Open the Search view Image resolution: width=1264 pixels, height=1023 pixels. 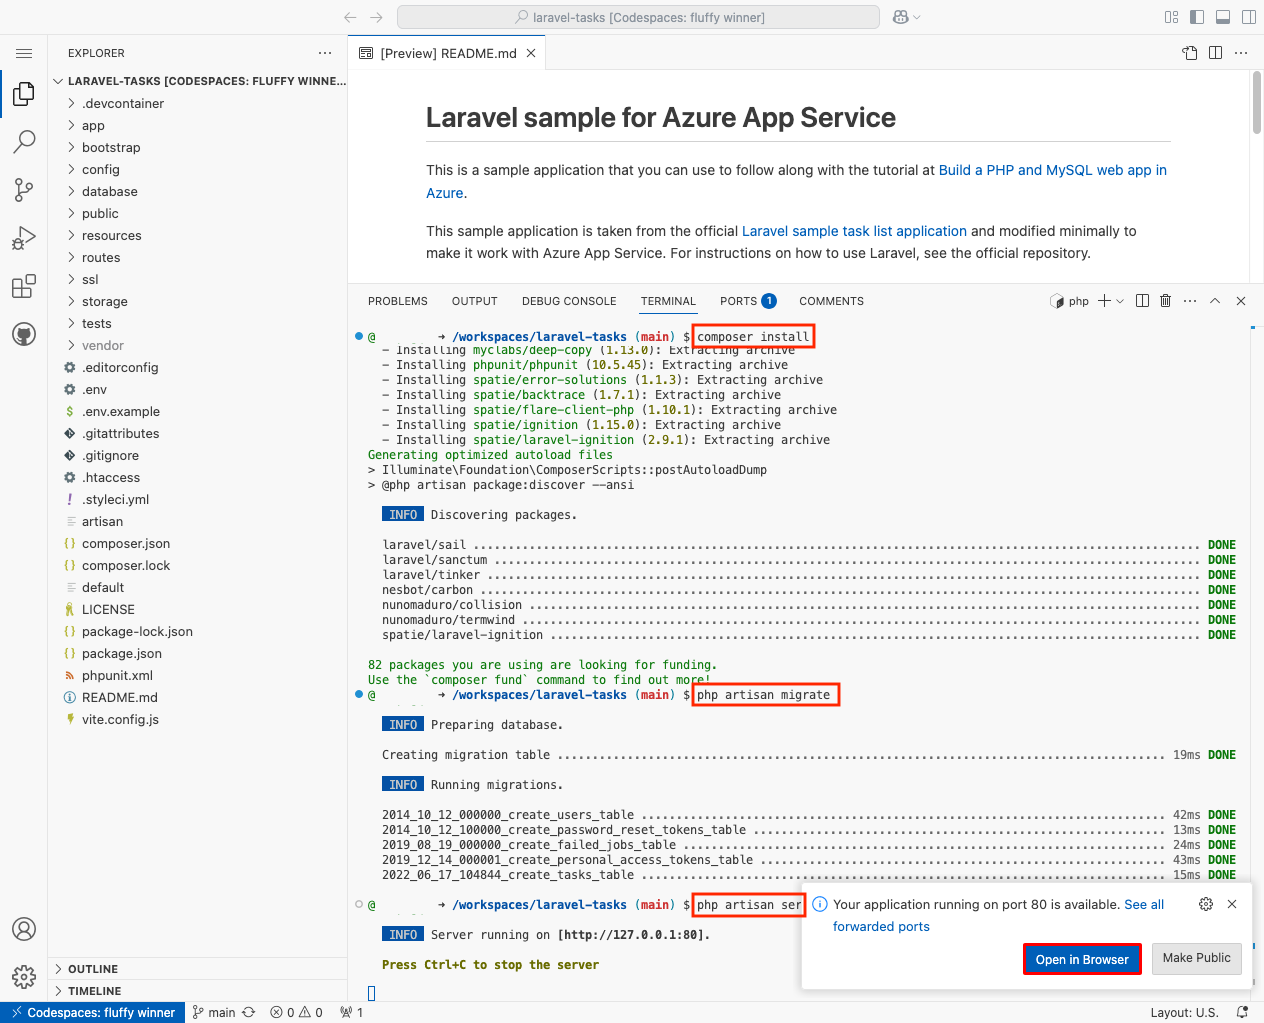[x=24, y=142]
